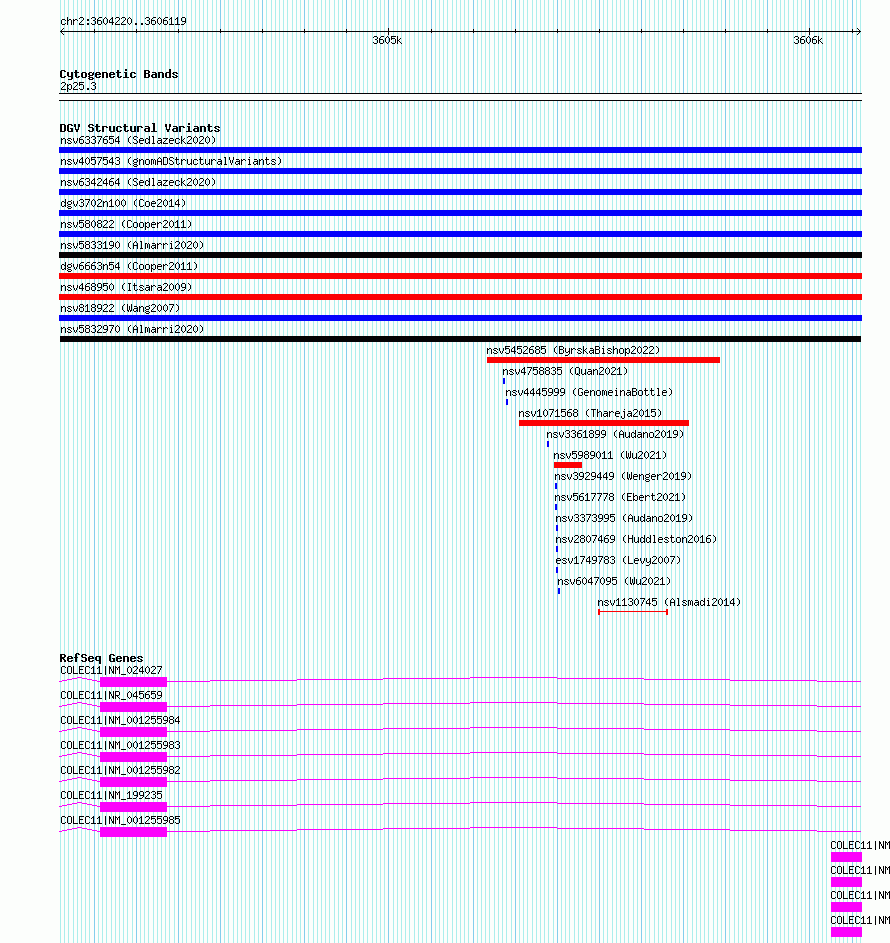Click the blue bar under nsv6337654
Screen dimensions: 890x943
tap(461, 150)
